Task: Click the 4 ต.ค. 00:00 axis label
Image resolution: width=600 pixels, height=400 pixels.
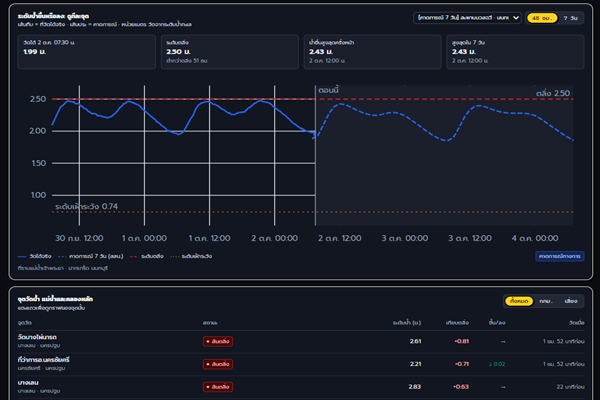Action: tap(535, 238)
